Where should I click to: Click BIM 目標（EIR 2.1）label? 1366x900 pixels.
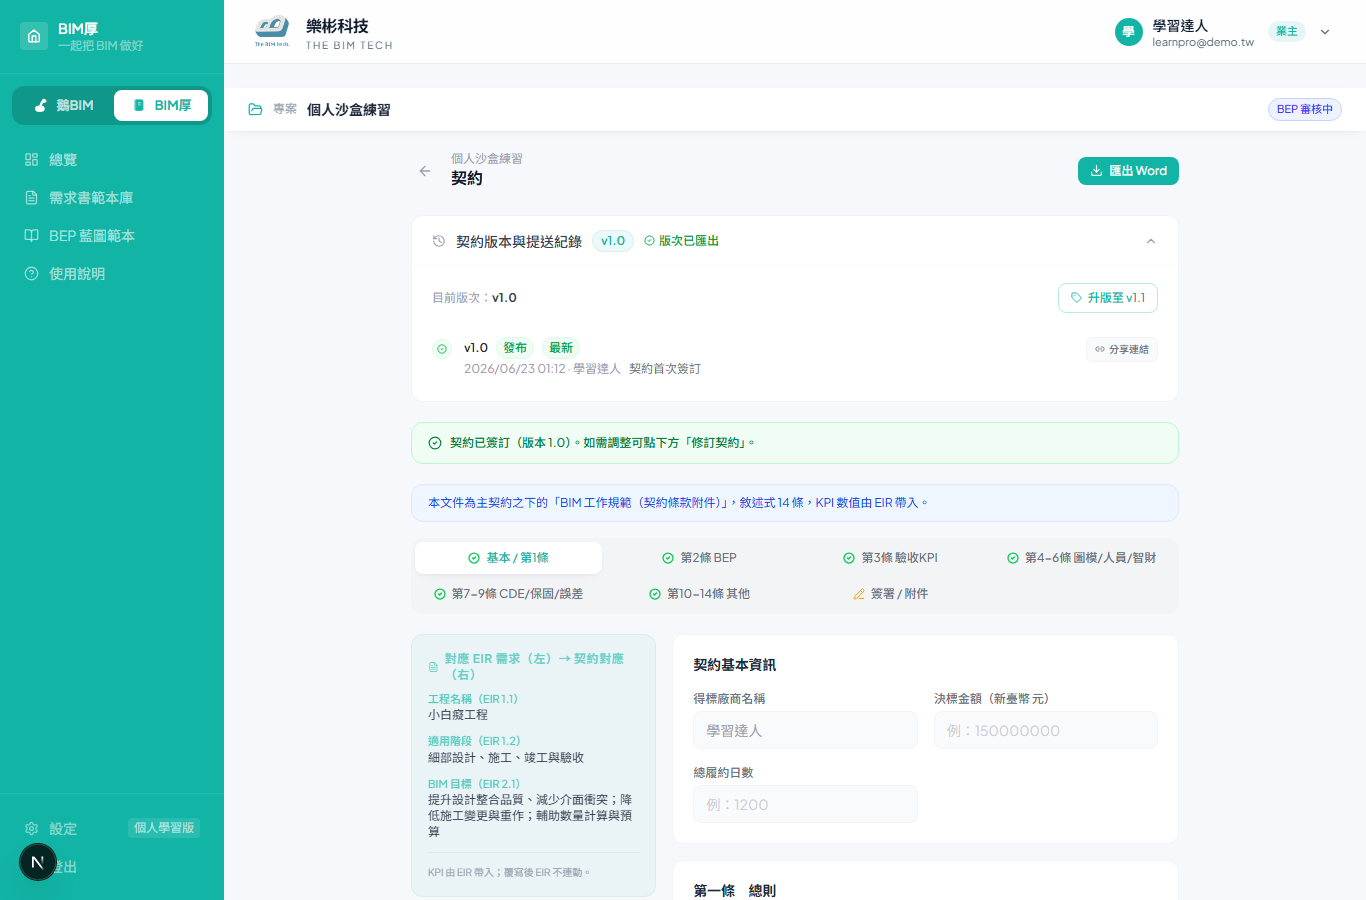pyautogui.click(x=474, y=784)
